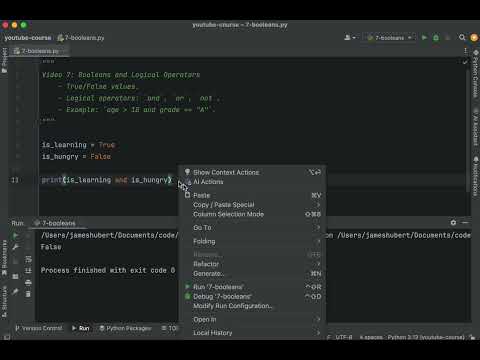
Task: Click the orange IDE updates avatar icon
Action: (x=474, y=38)
